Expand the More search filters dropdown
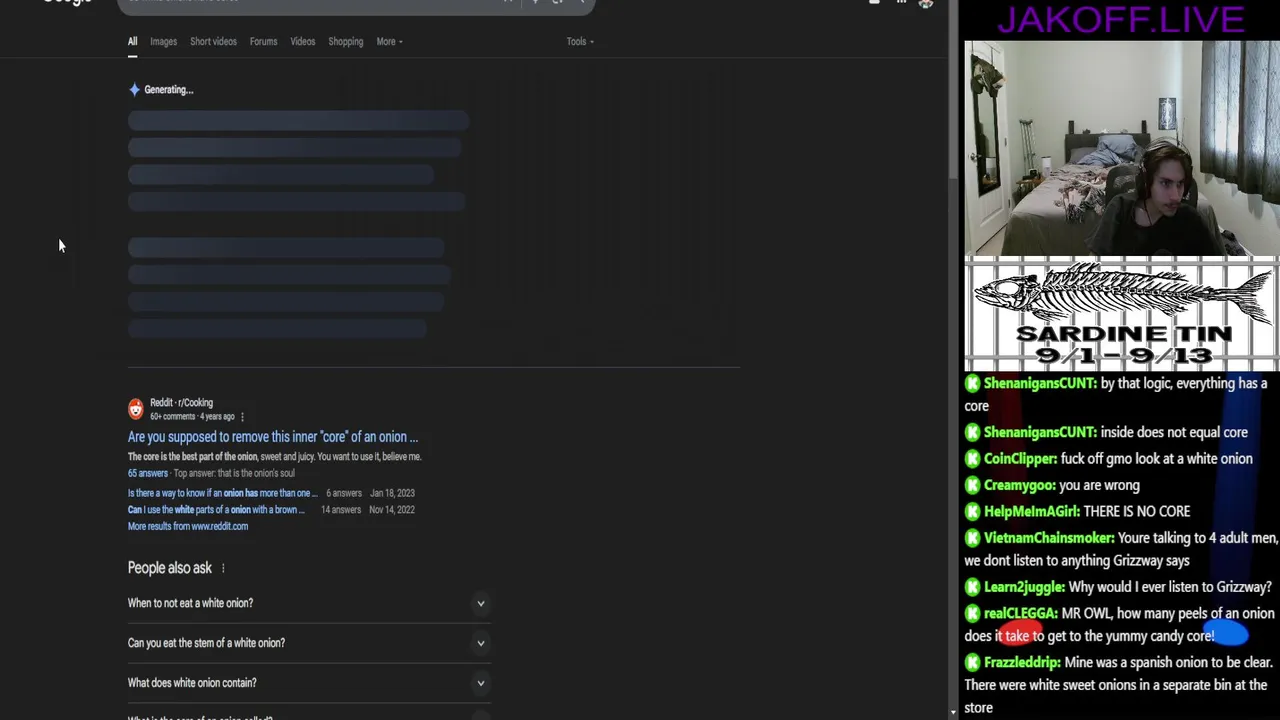The height and width of the screenshot is (720, 1280). (389, 41)
